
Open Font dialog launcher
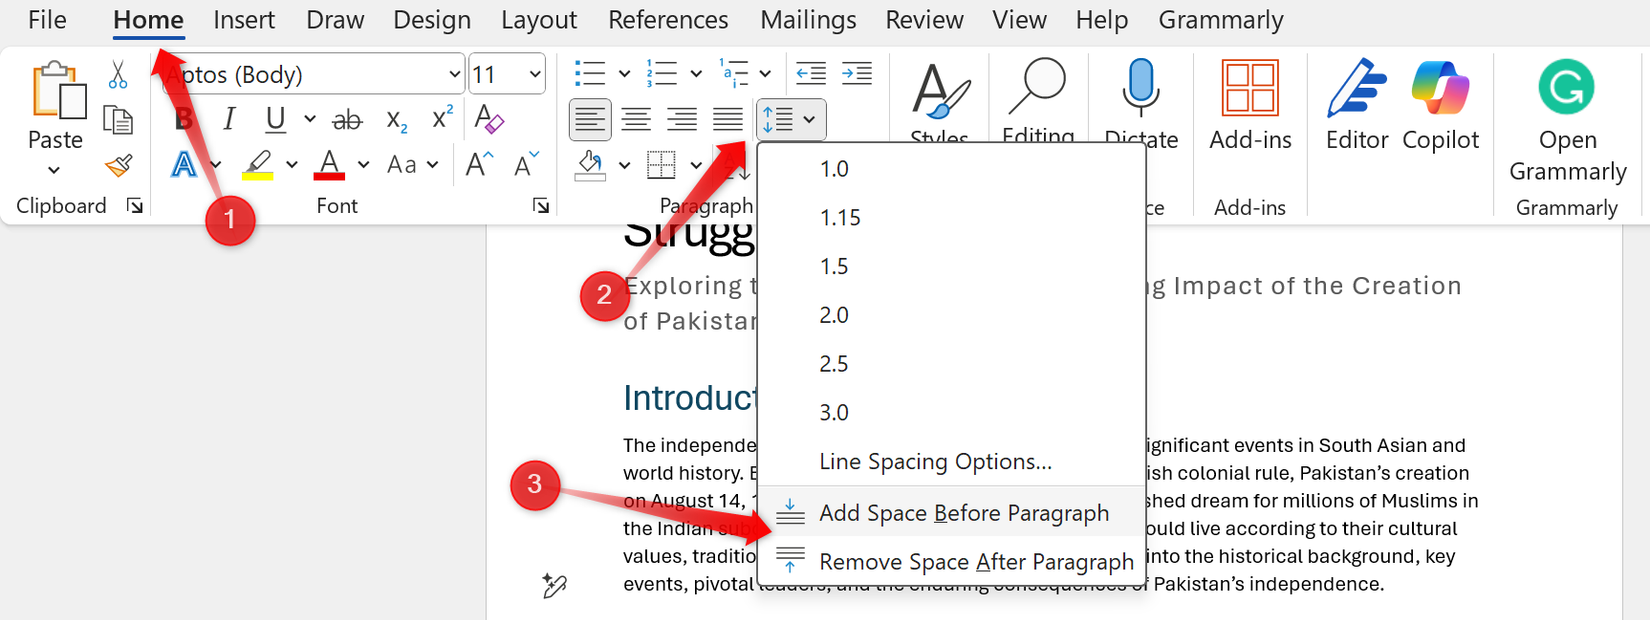(541, 206)
